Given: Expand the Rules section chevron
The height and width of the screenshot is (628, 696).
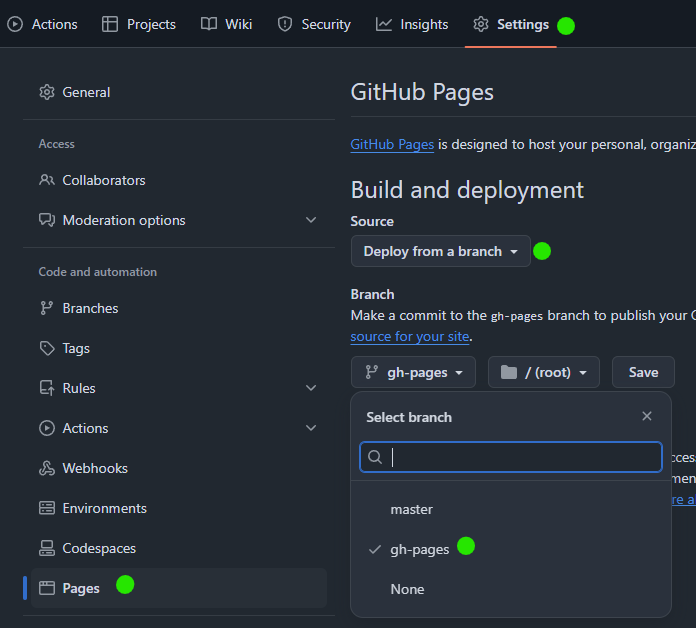Looking at the screenshot, I should click(311, 388).
